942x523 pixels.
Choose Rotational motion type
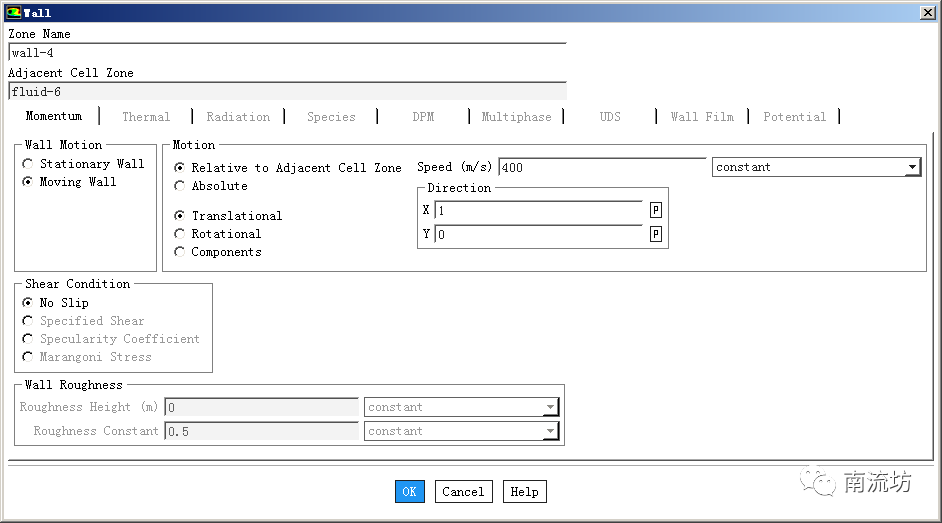pyautogui.click(x=180, y=234)
